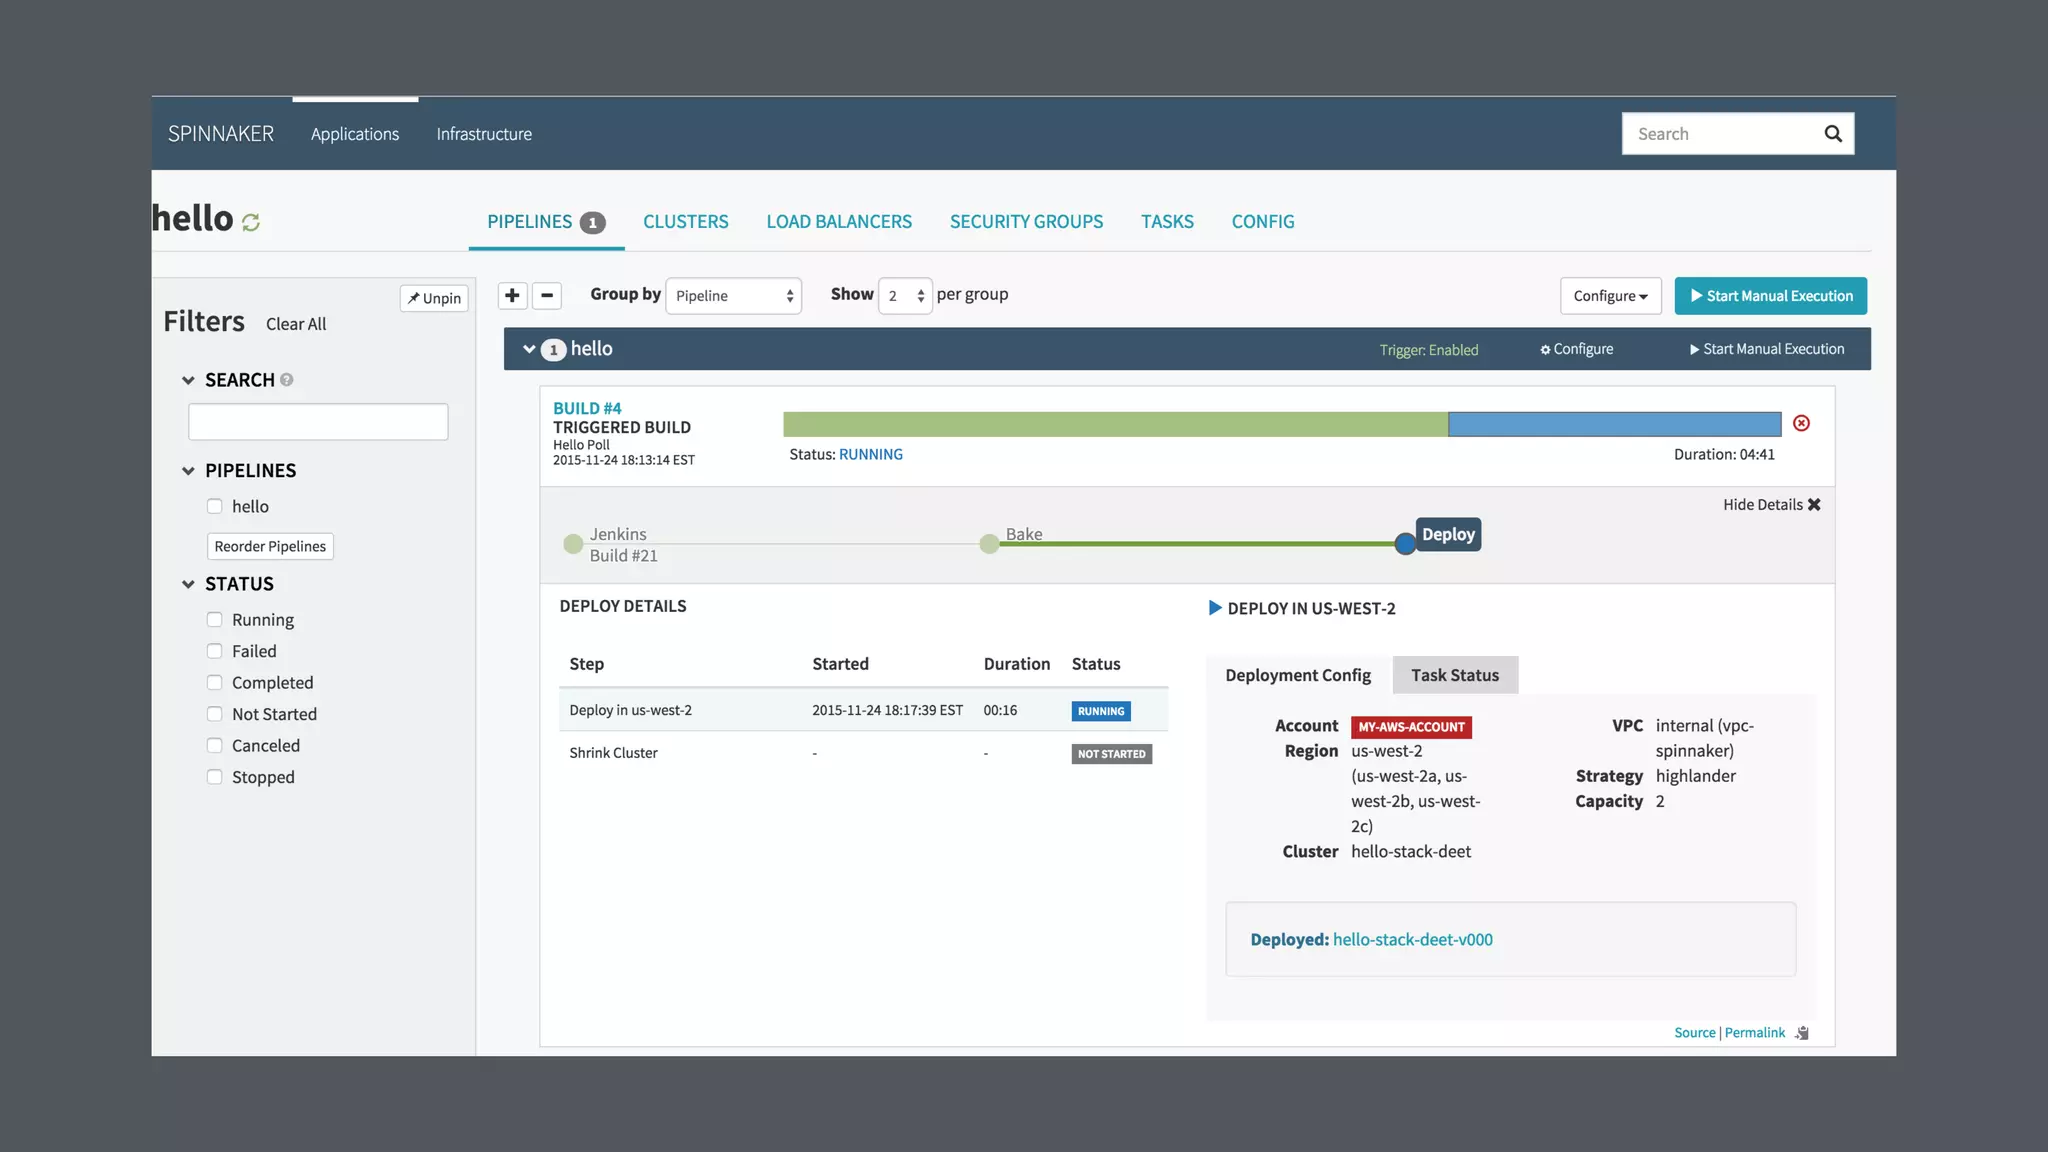Open the hello-stack-deet-v000 deployed link

(x=1412, y=940)
